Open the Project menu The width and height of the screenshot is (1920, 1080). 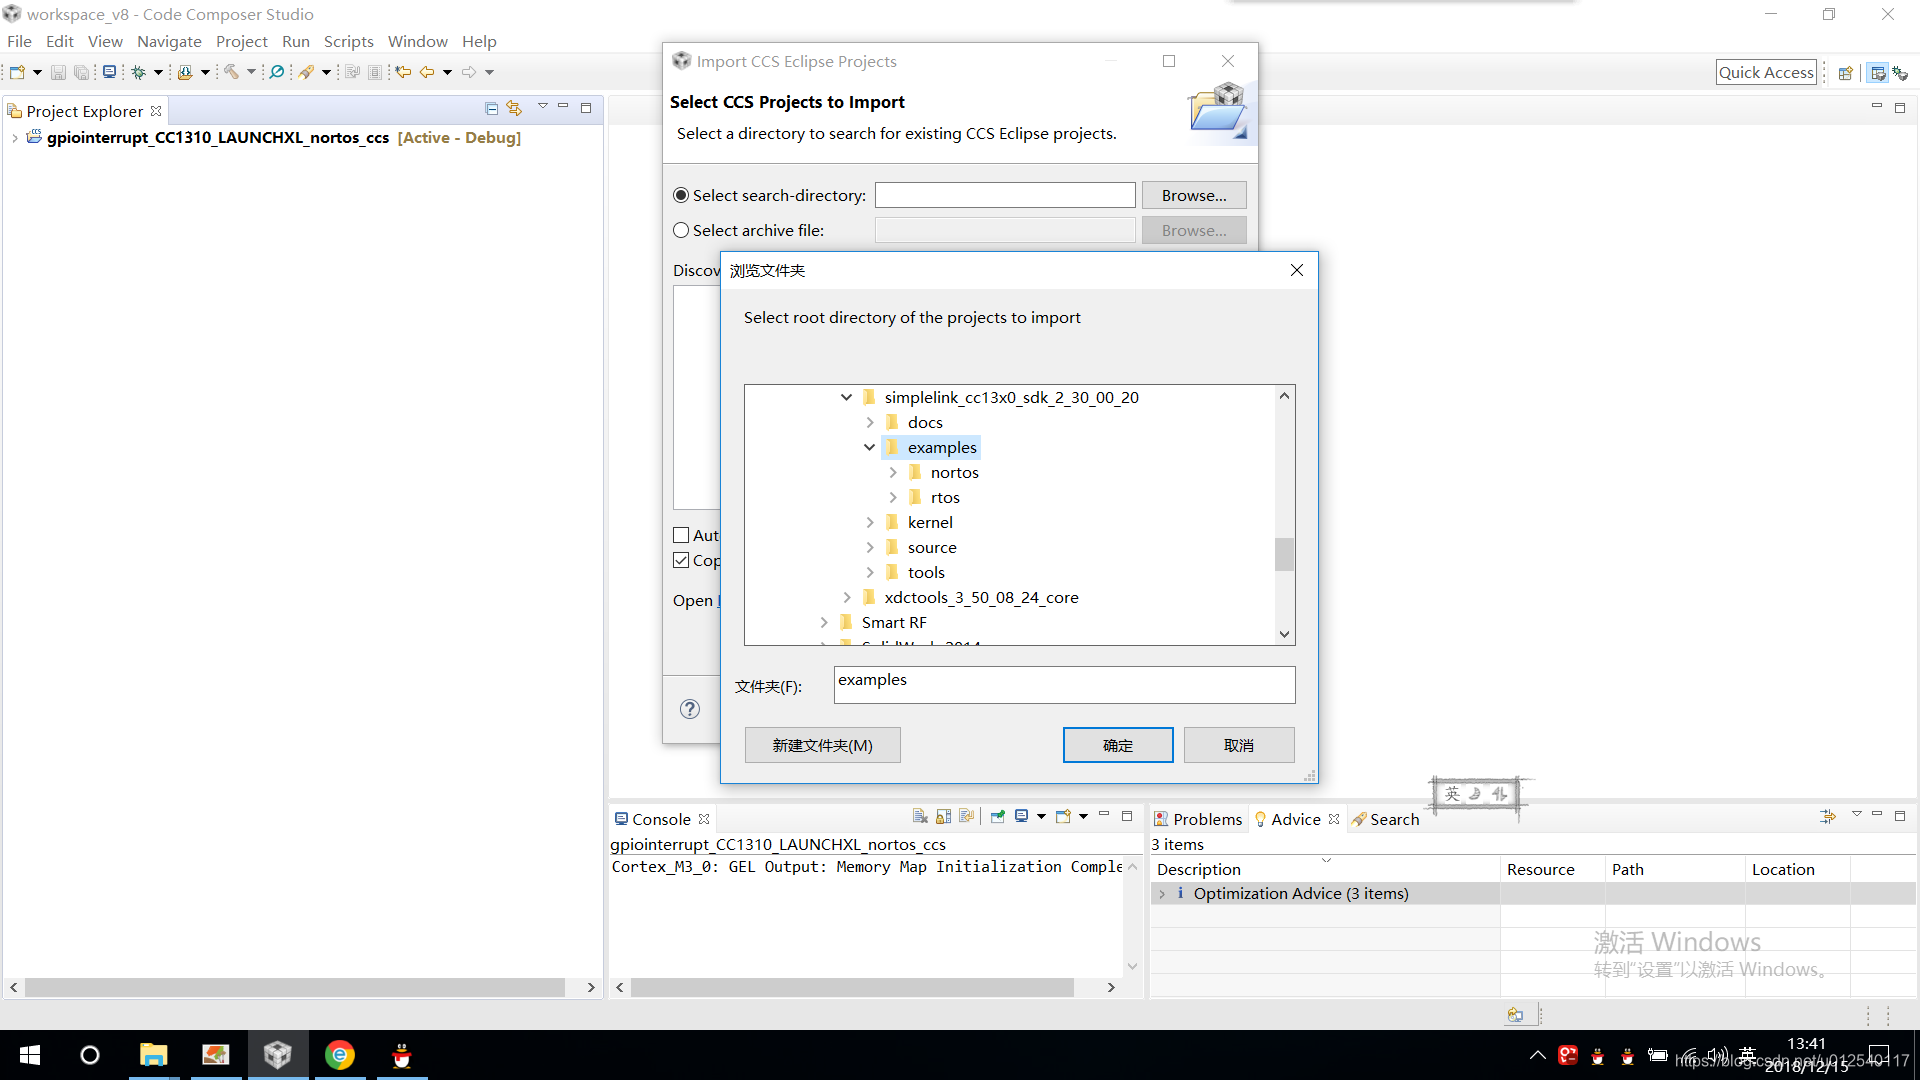(242, 41)
